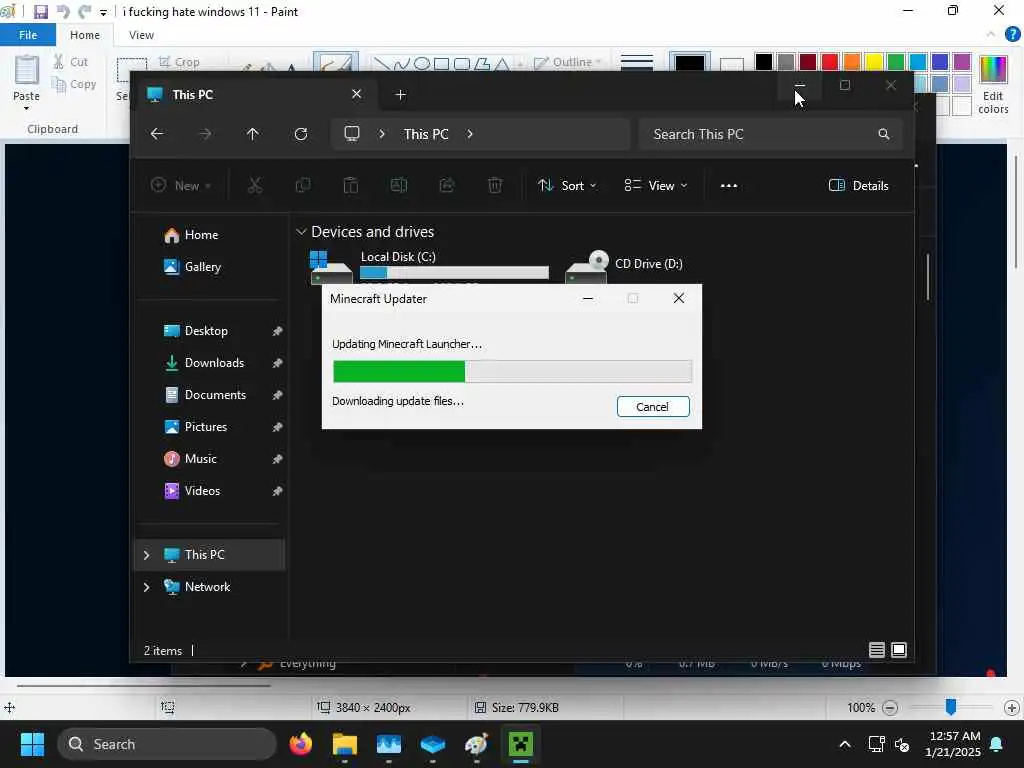
Task: Click the This PC breadcrumb in the address bar
Action: pyautogui.click(x=426, y=135)
